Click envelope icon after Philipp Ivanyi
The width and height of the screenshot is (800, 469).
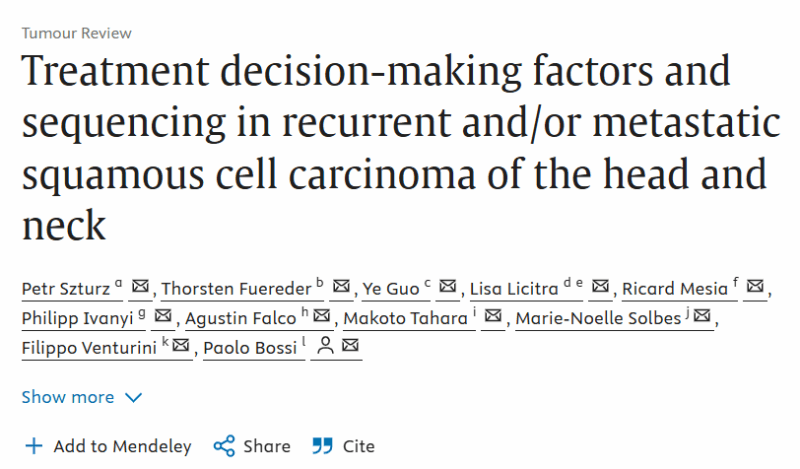point(163,316)
